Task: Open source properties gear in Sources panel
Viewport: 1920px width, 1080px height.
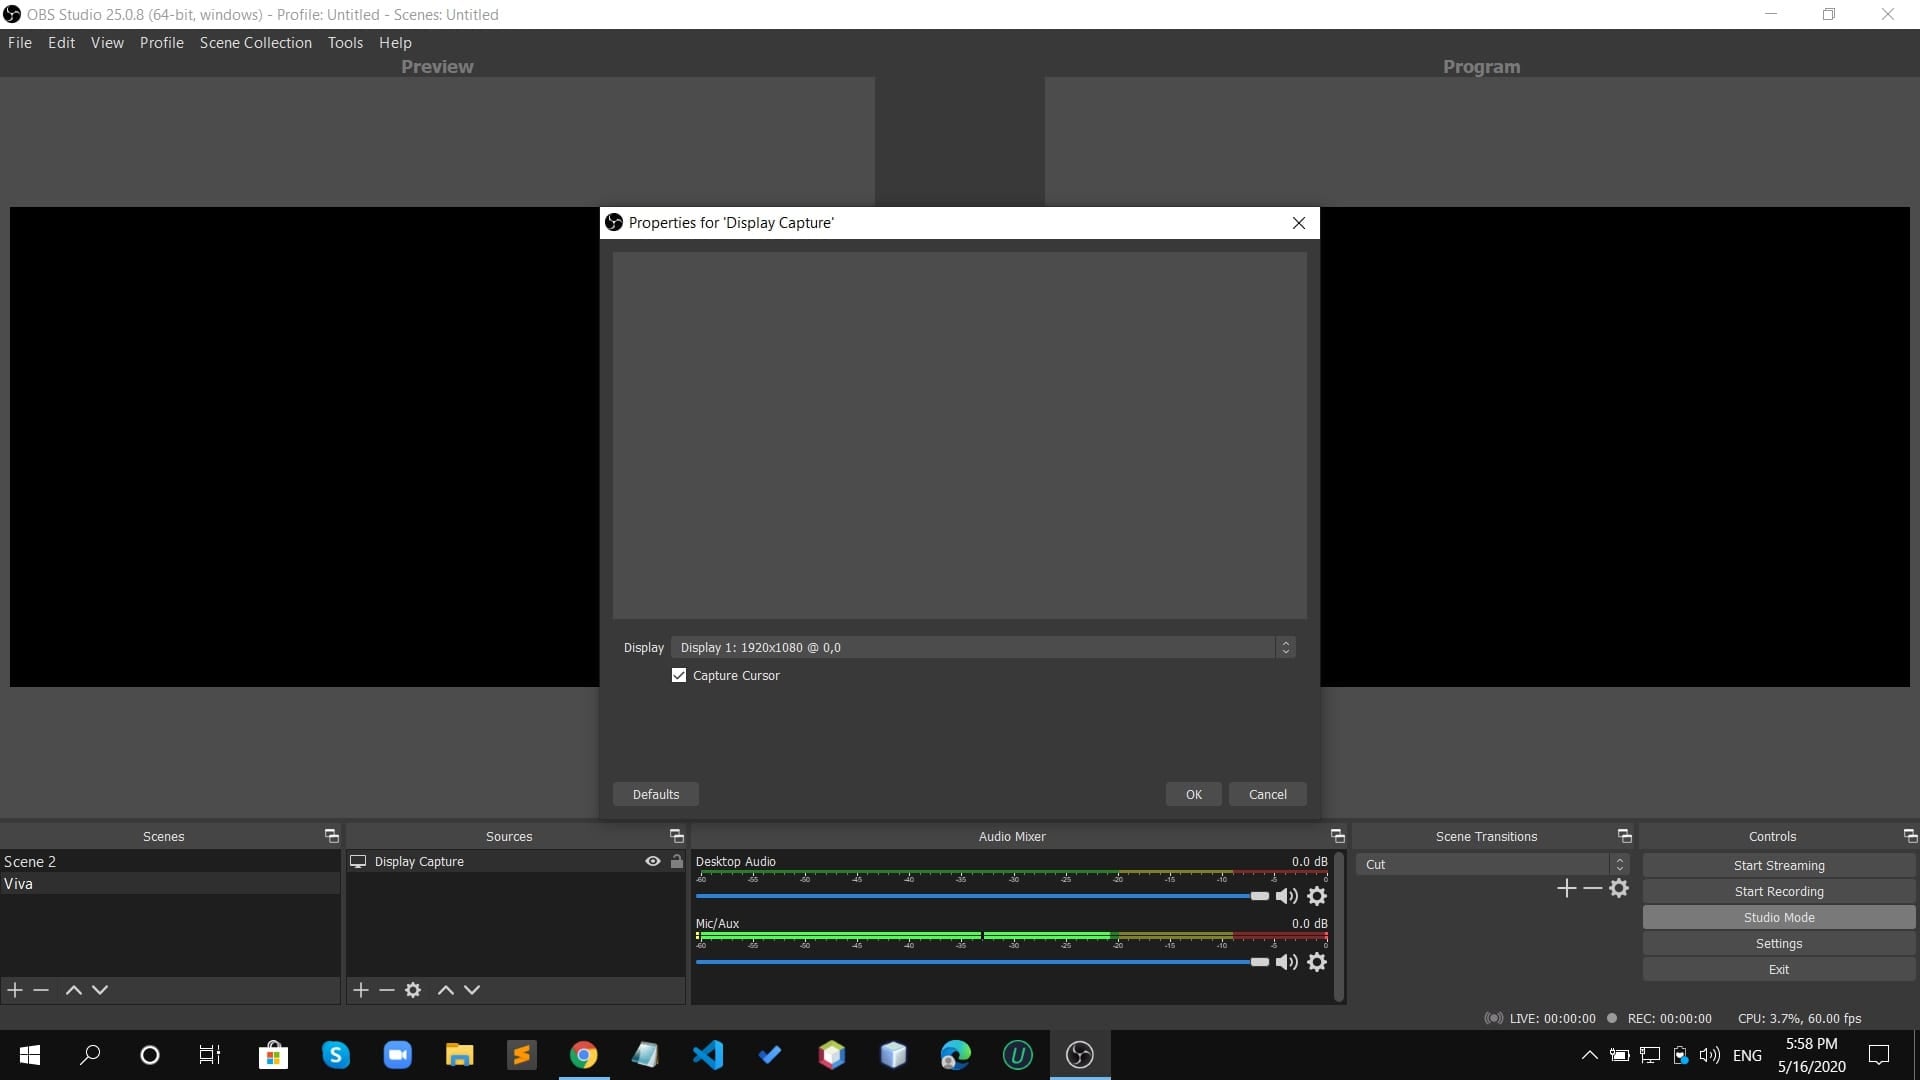Action: pyautogui.click(x=413, y=990)
